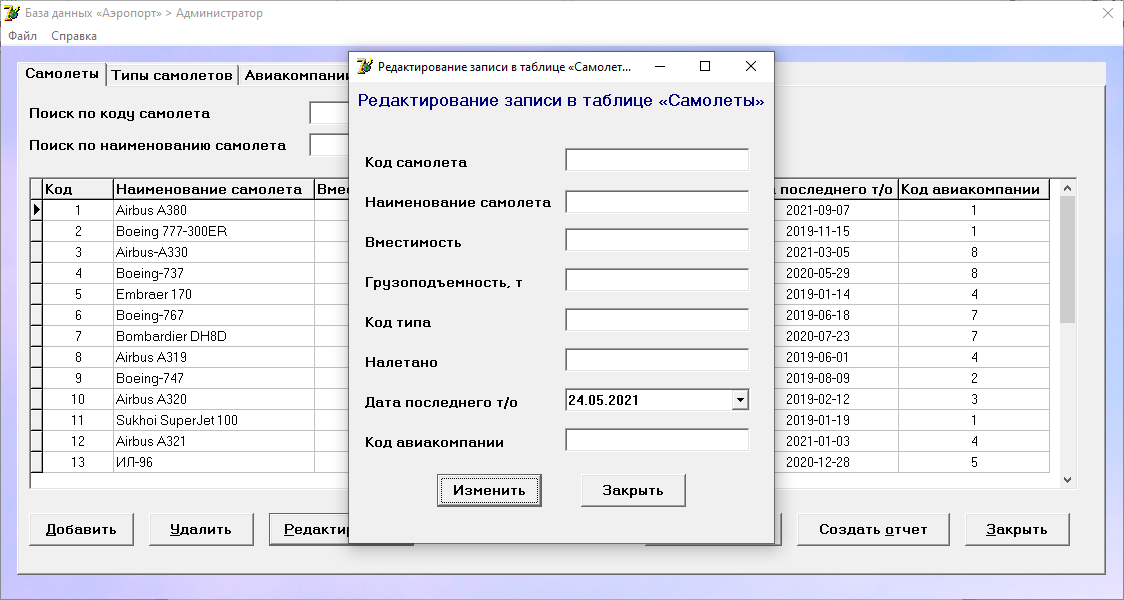Minimize the edit record dialog
Screen dimensions: 1124x600
(660, 66)
